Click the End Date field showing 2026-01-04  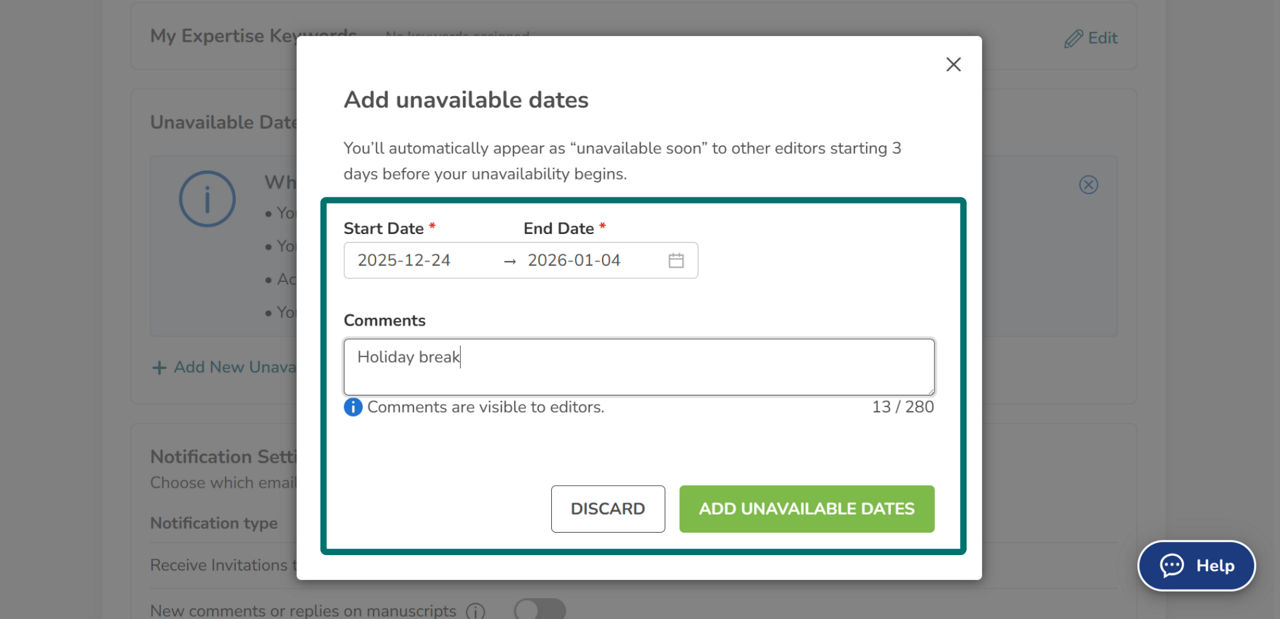[x=590, y=260]
